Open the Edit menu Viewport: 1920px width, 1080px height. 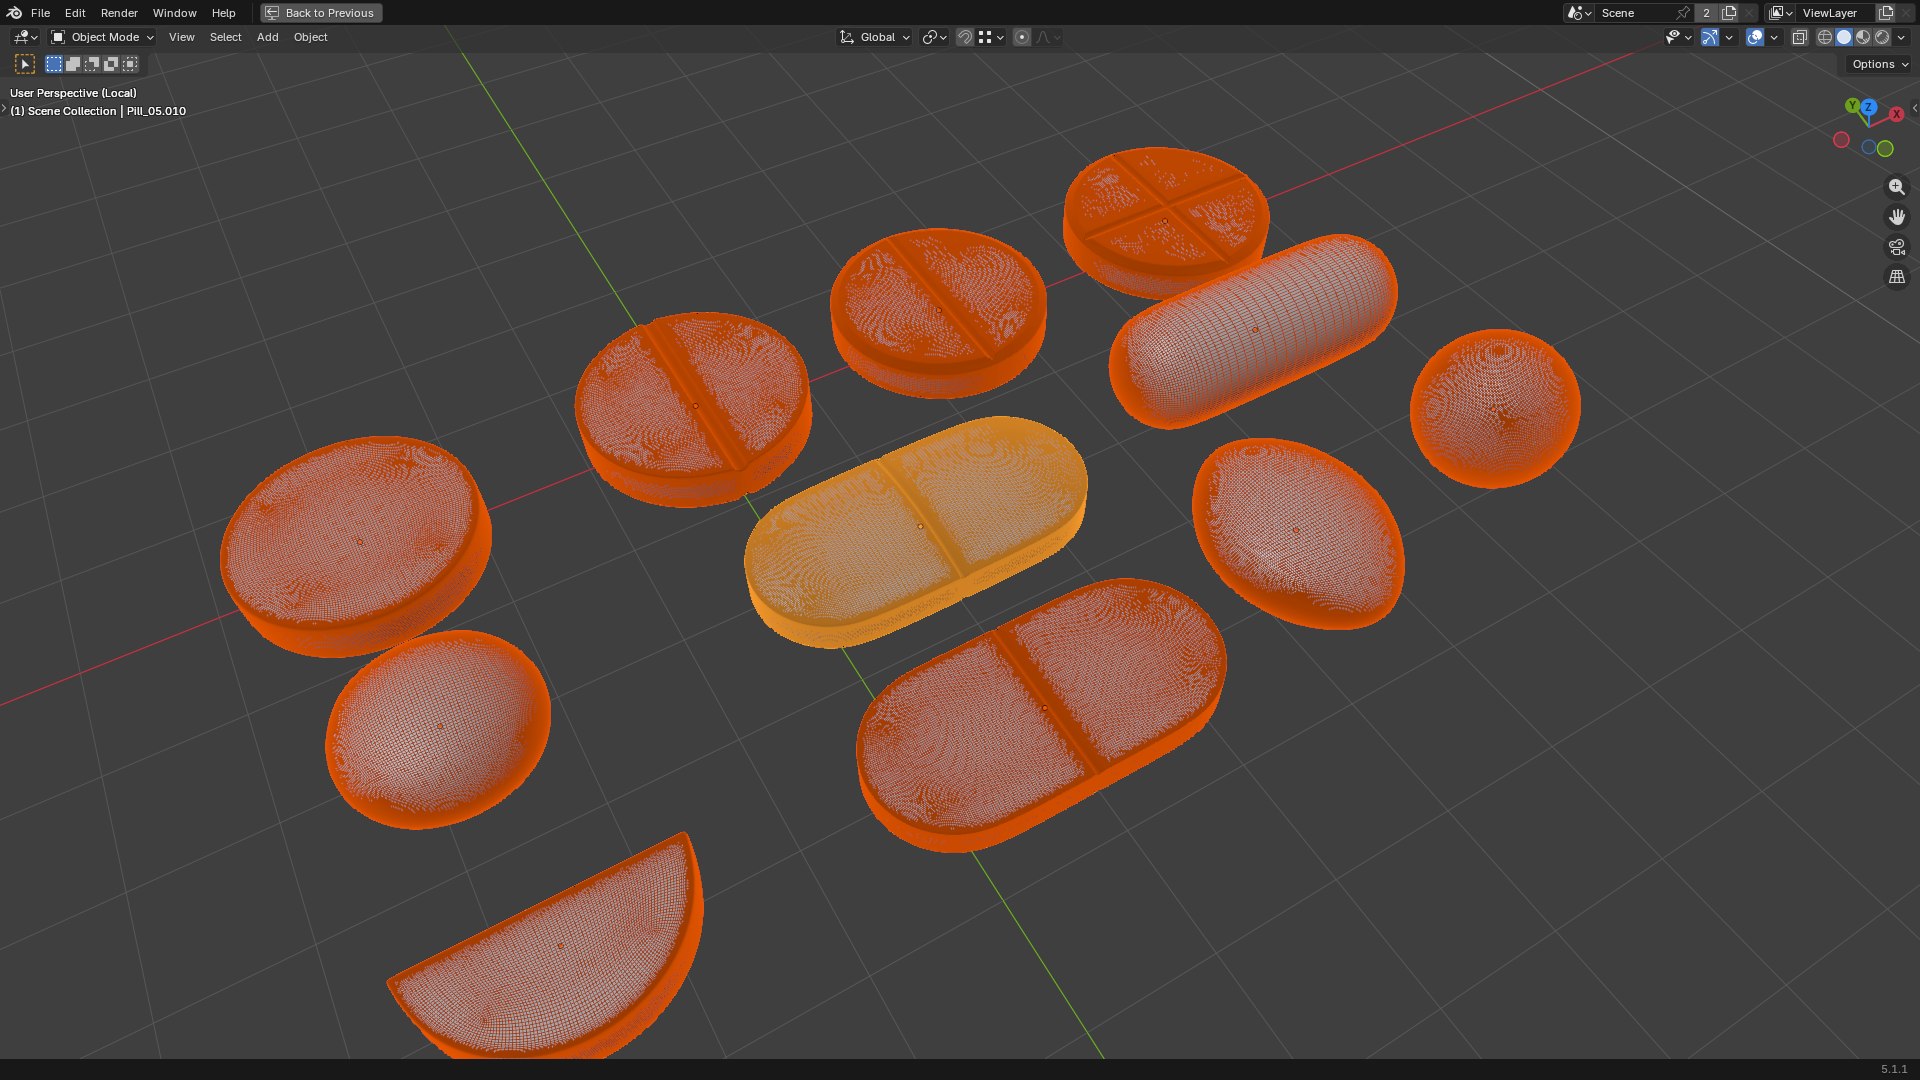(75, 13)
